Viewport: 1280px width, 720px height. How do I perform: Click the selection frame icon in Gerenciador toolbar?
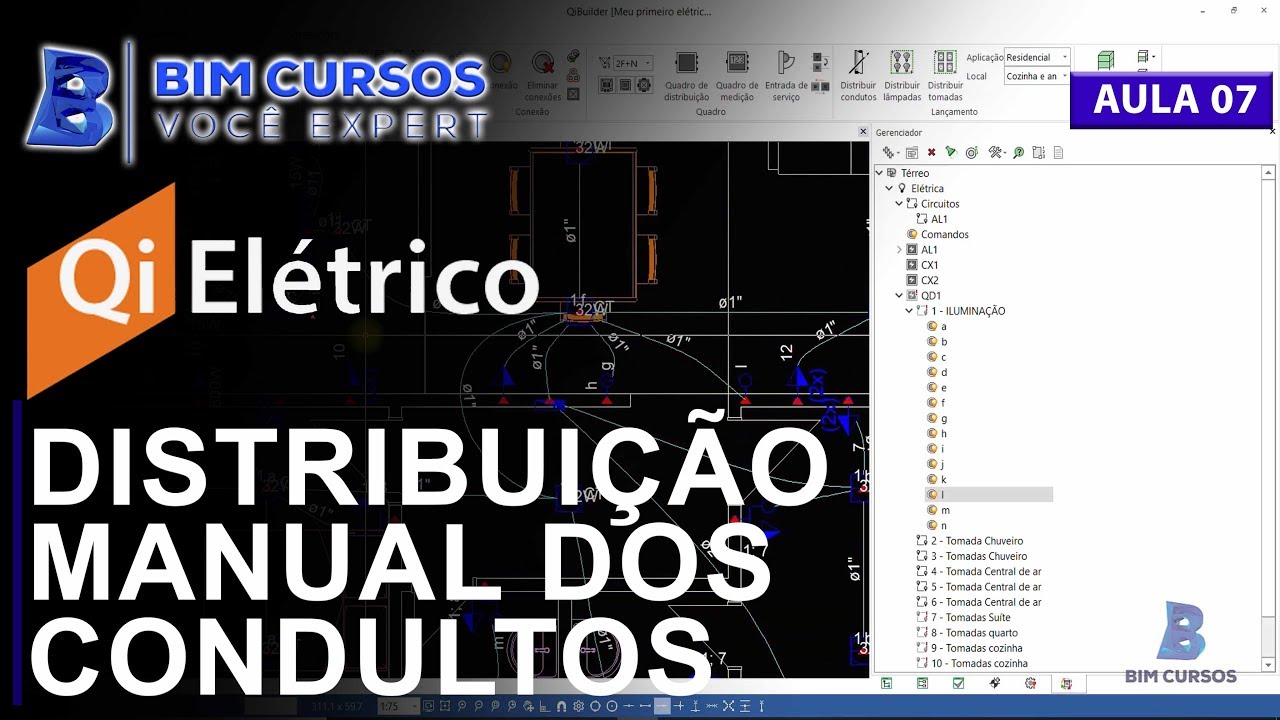pos(1038,153)
